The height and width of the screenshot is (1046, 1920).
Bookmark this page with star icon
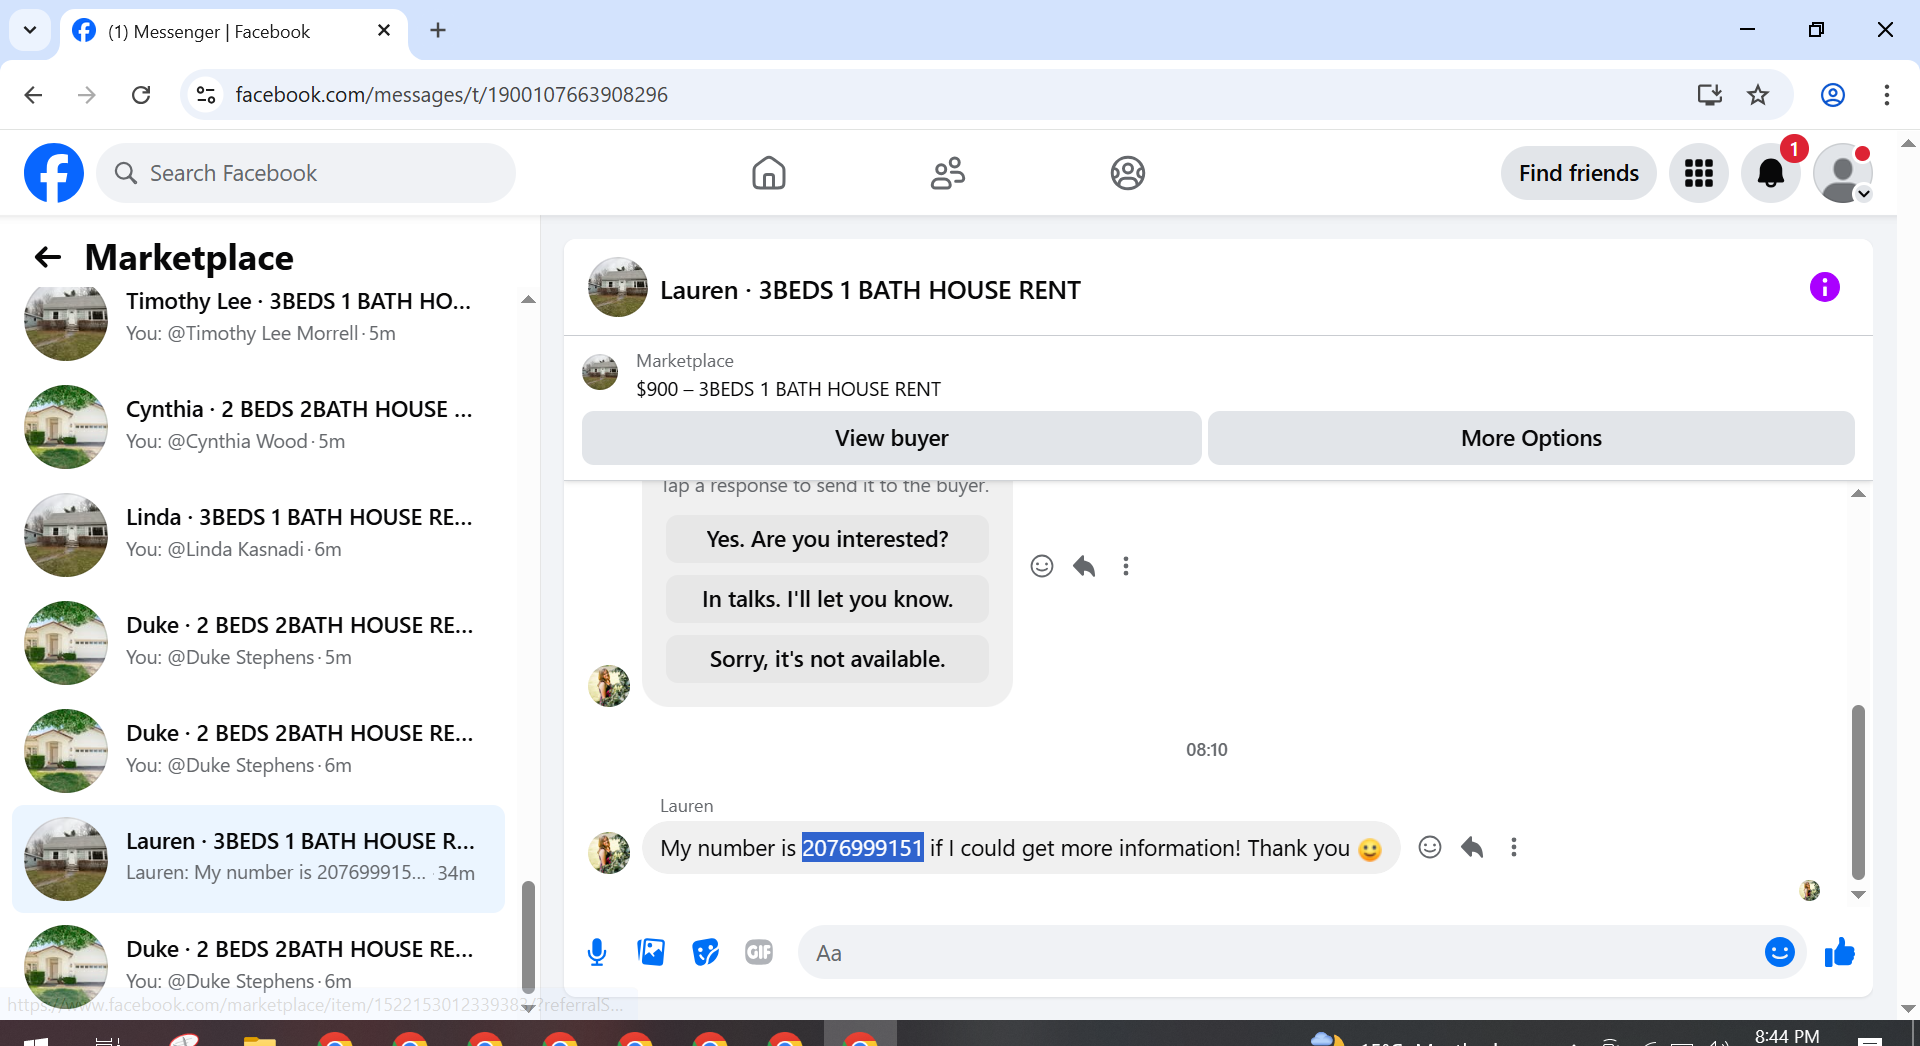point(1757,95)
